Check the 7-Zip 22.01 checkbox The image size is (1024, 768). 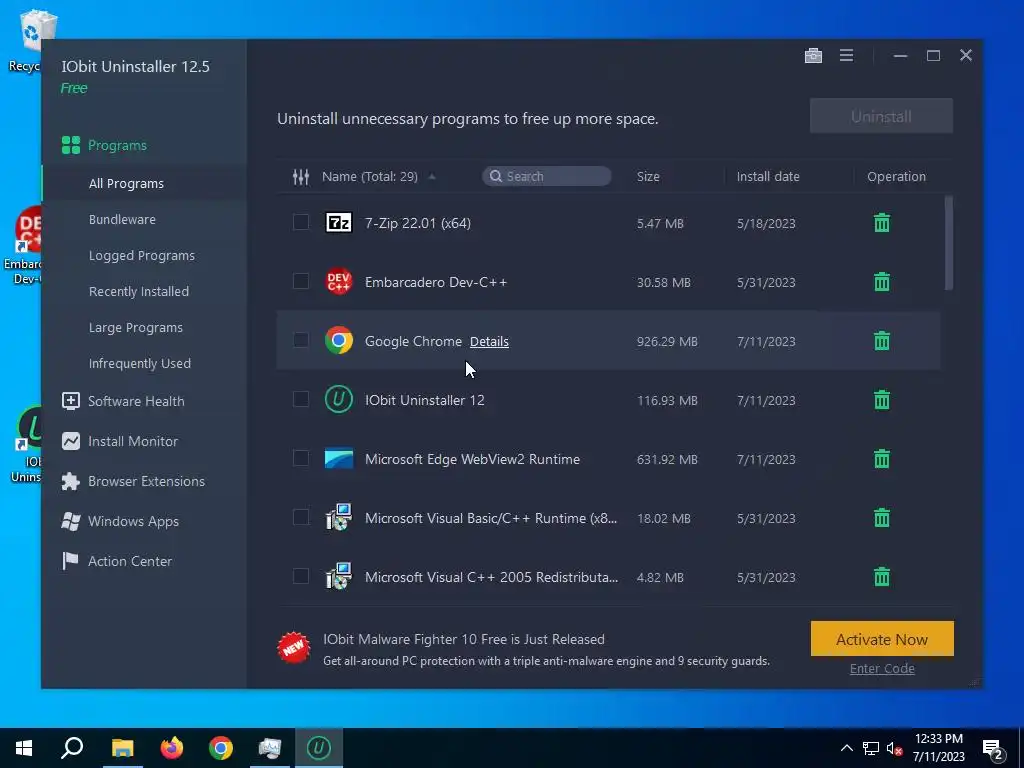point(300,223)
